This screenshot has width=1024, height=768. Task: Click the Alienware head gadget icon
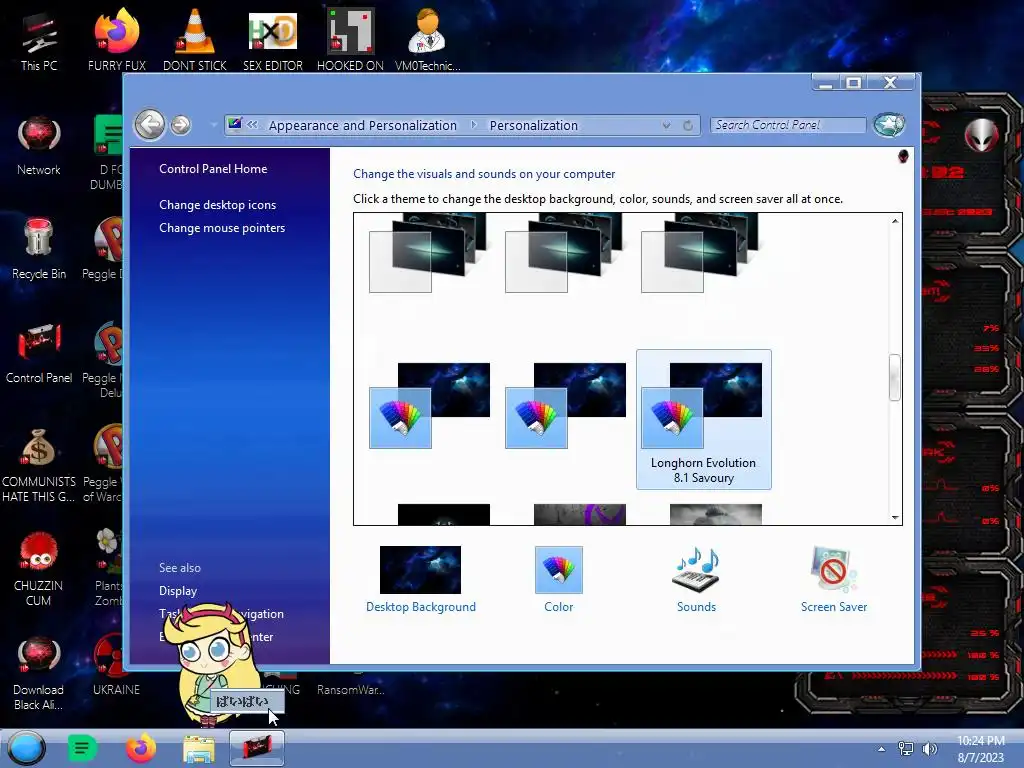coord(981,135)
